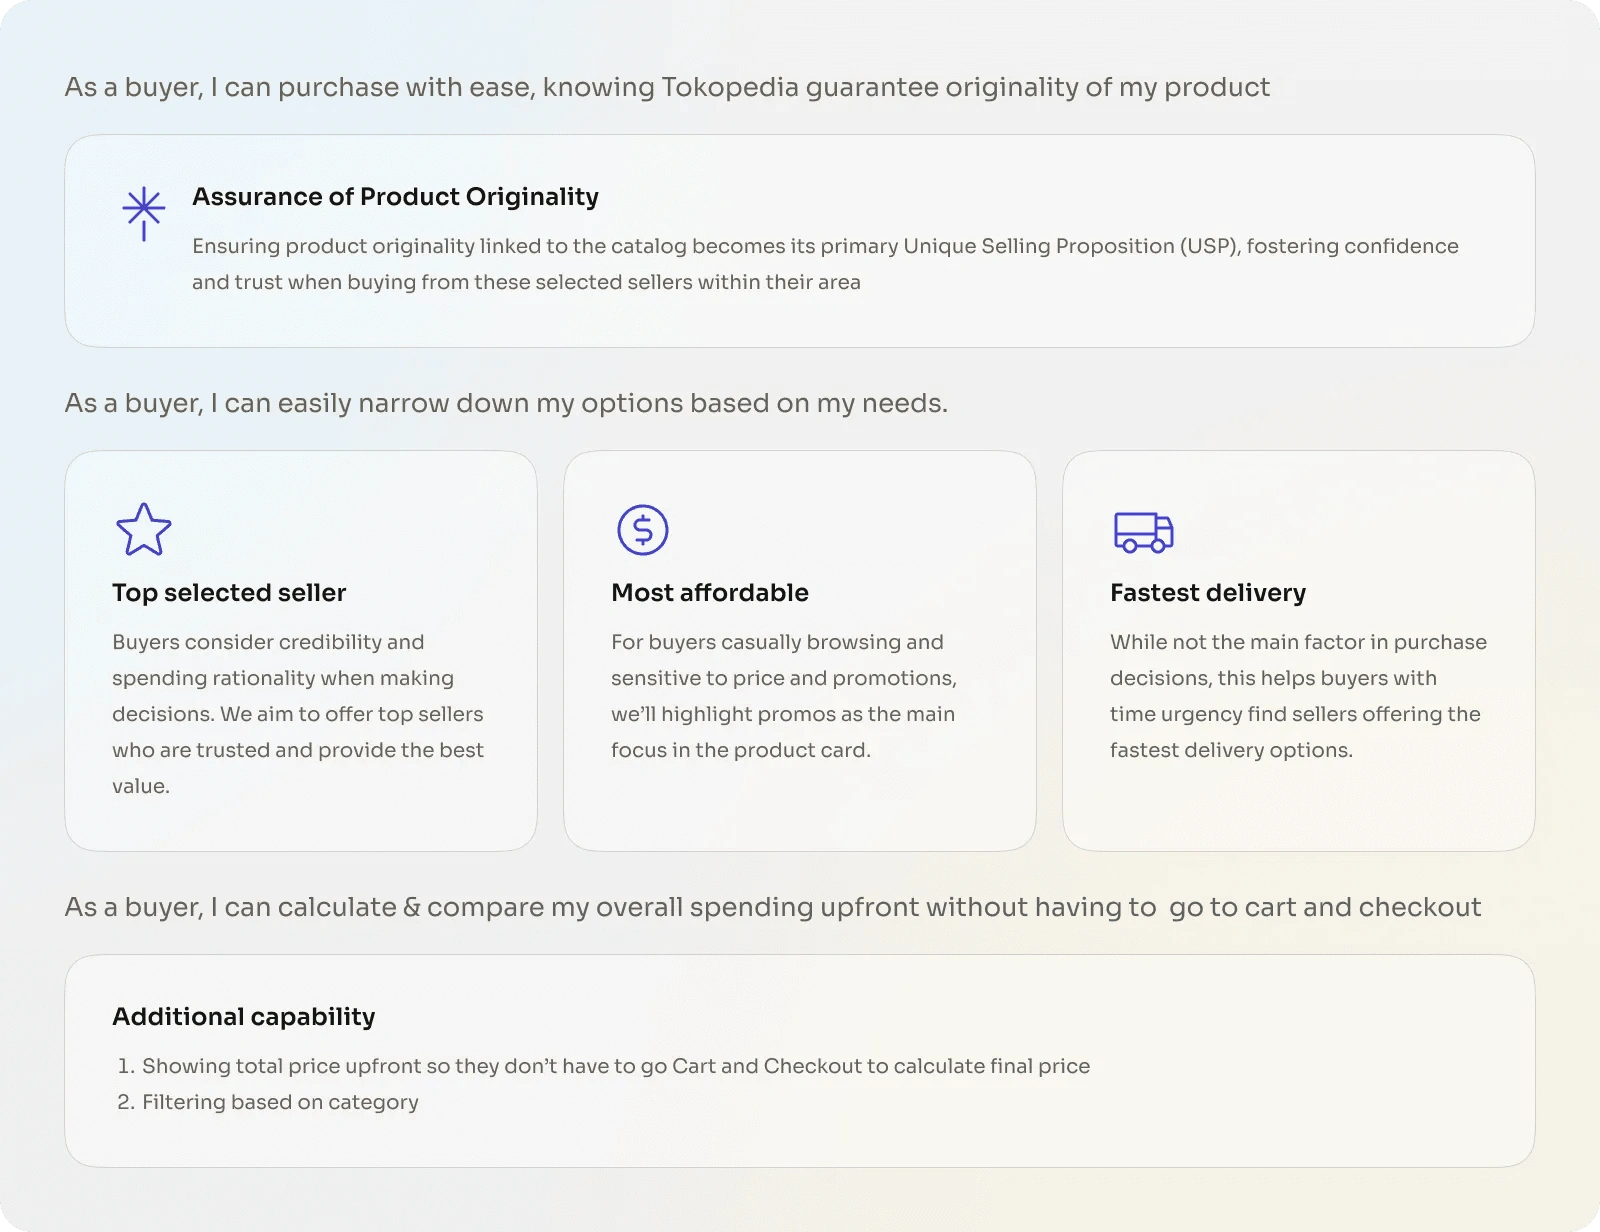Image resolution: width=1600 pixels, height=1232 pixels.
Task: Click the description about credibility and spending rationality
Action: 298,714
